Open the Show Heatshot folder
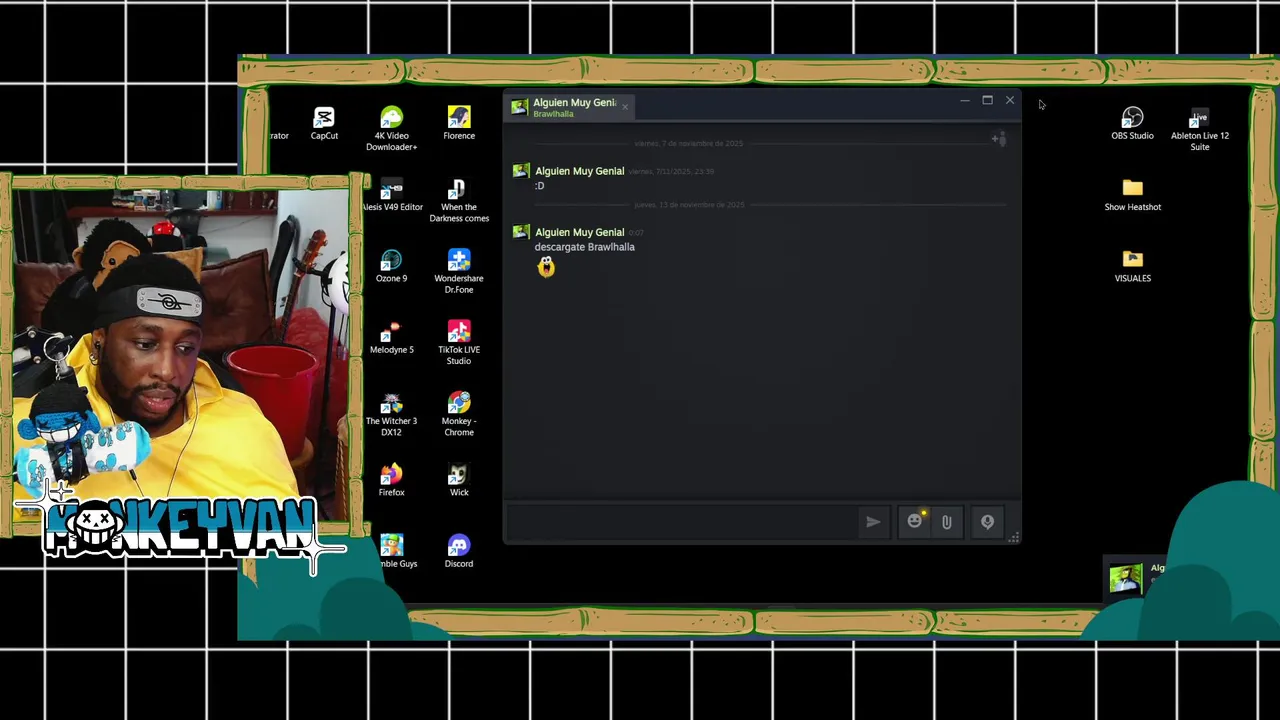 click(1132, 195)
